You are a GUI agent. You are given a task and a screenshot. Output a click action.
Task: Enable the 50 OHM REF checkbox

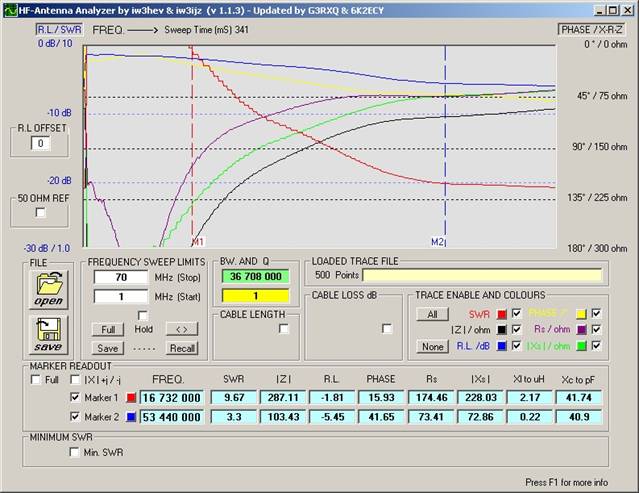[40, 213]
